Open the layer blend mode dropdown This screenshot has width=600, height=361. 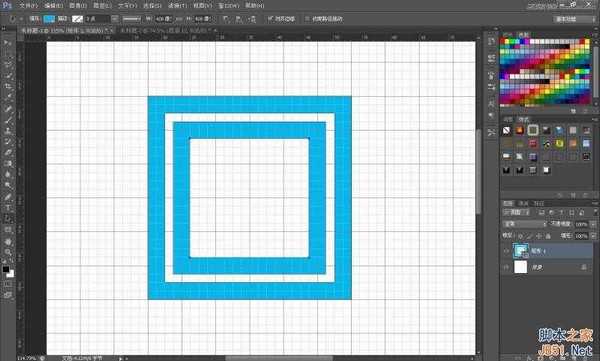524,224
